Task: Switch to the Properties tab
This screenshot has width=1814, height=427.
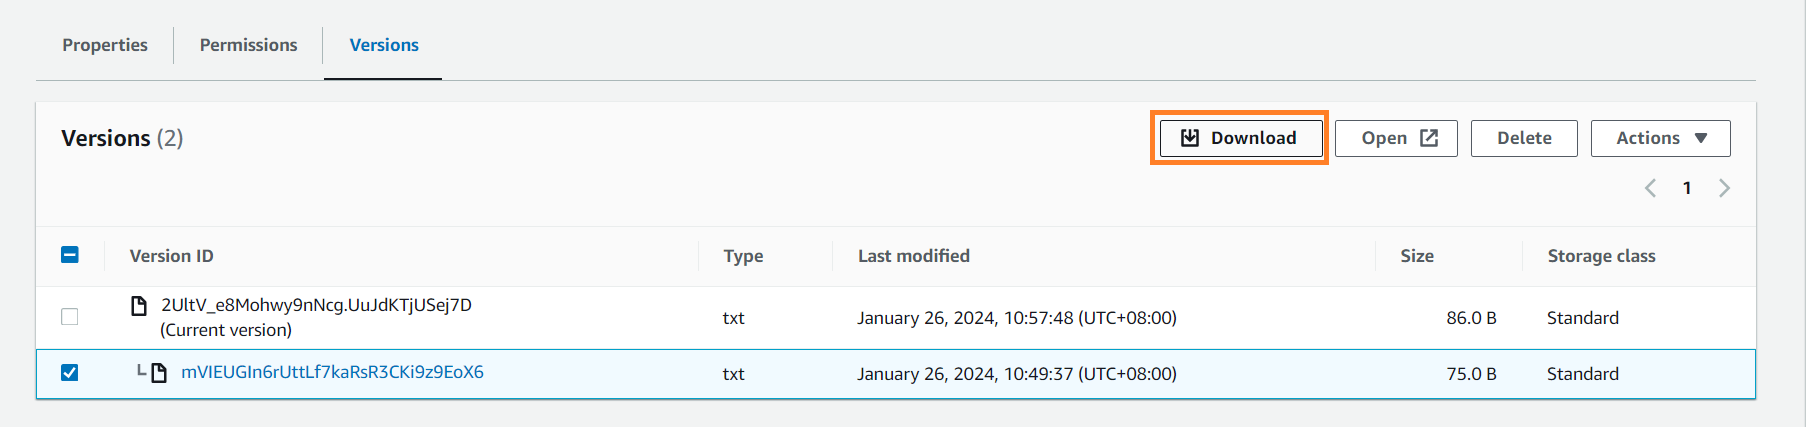Action: [105, 45]
